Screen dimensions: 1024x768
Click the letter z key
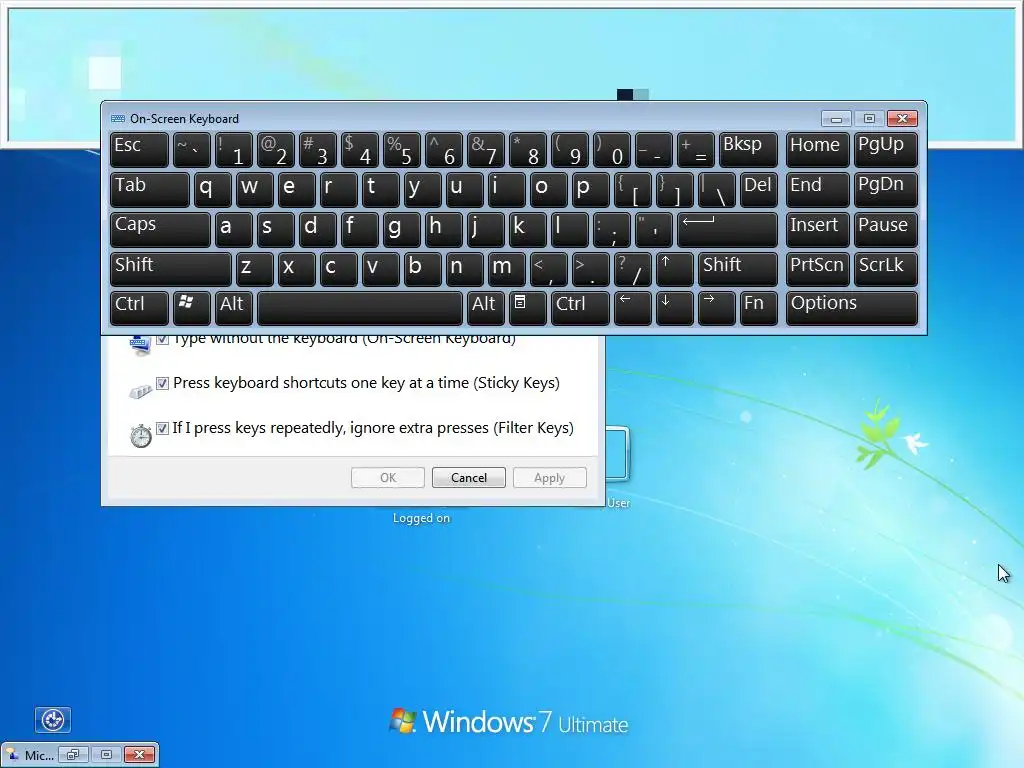[254, 268]
